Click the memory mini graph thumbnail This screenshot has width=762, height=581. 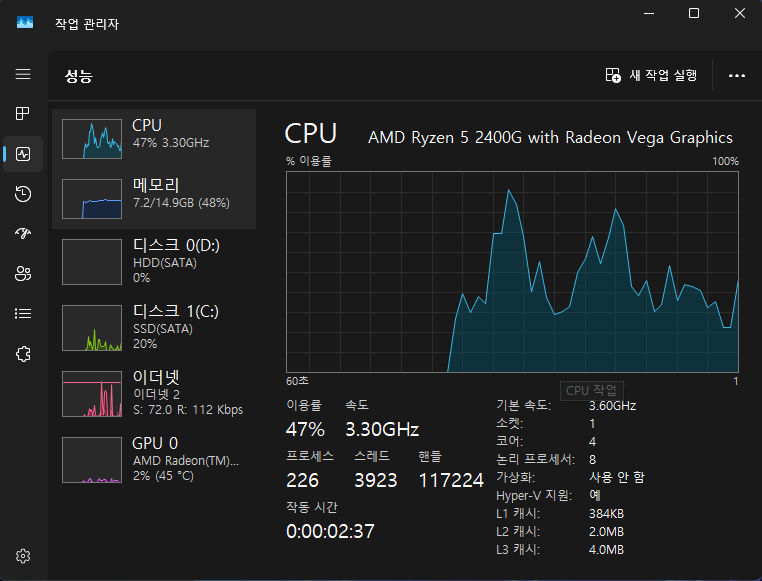click(92, 199)
